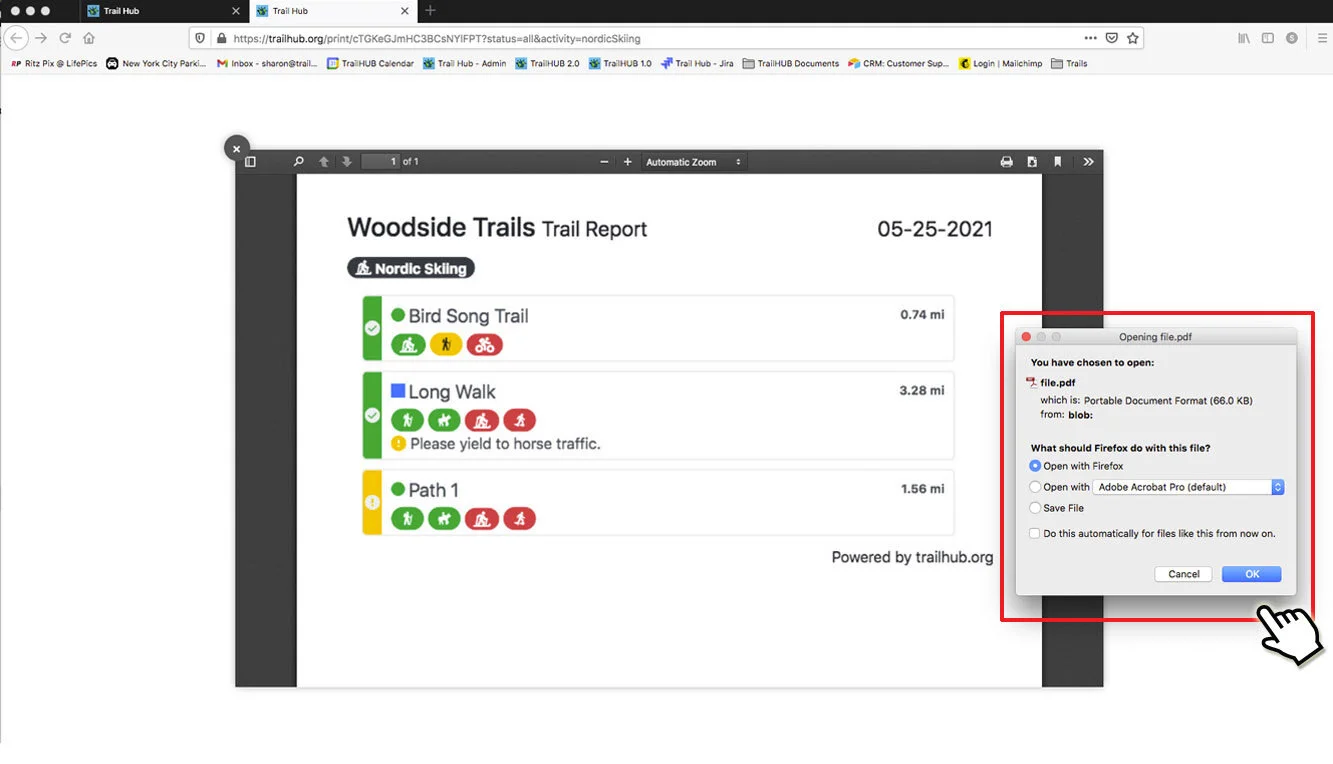Go to previous PDF page arrow

click(324, 162)
